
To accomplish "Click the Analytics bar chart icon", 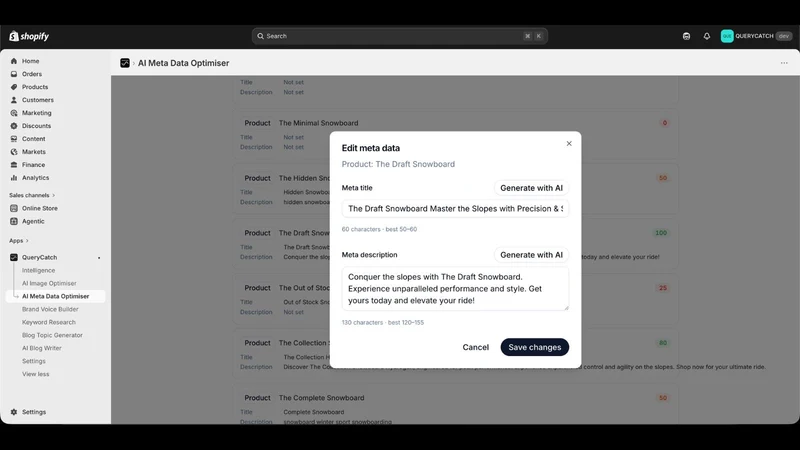I will click(x=14, y=178).
